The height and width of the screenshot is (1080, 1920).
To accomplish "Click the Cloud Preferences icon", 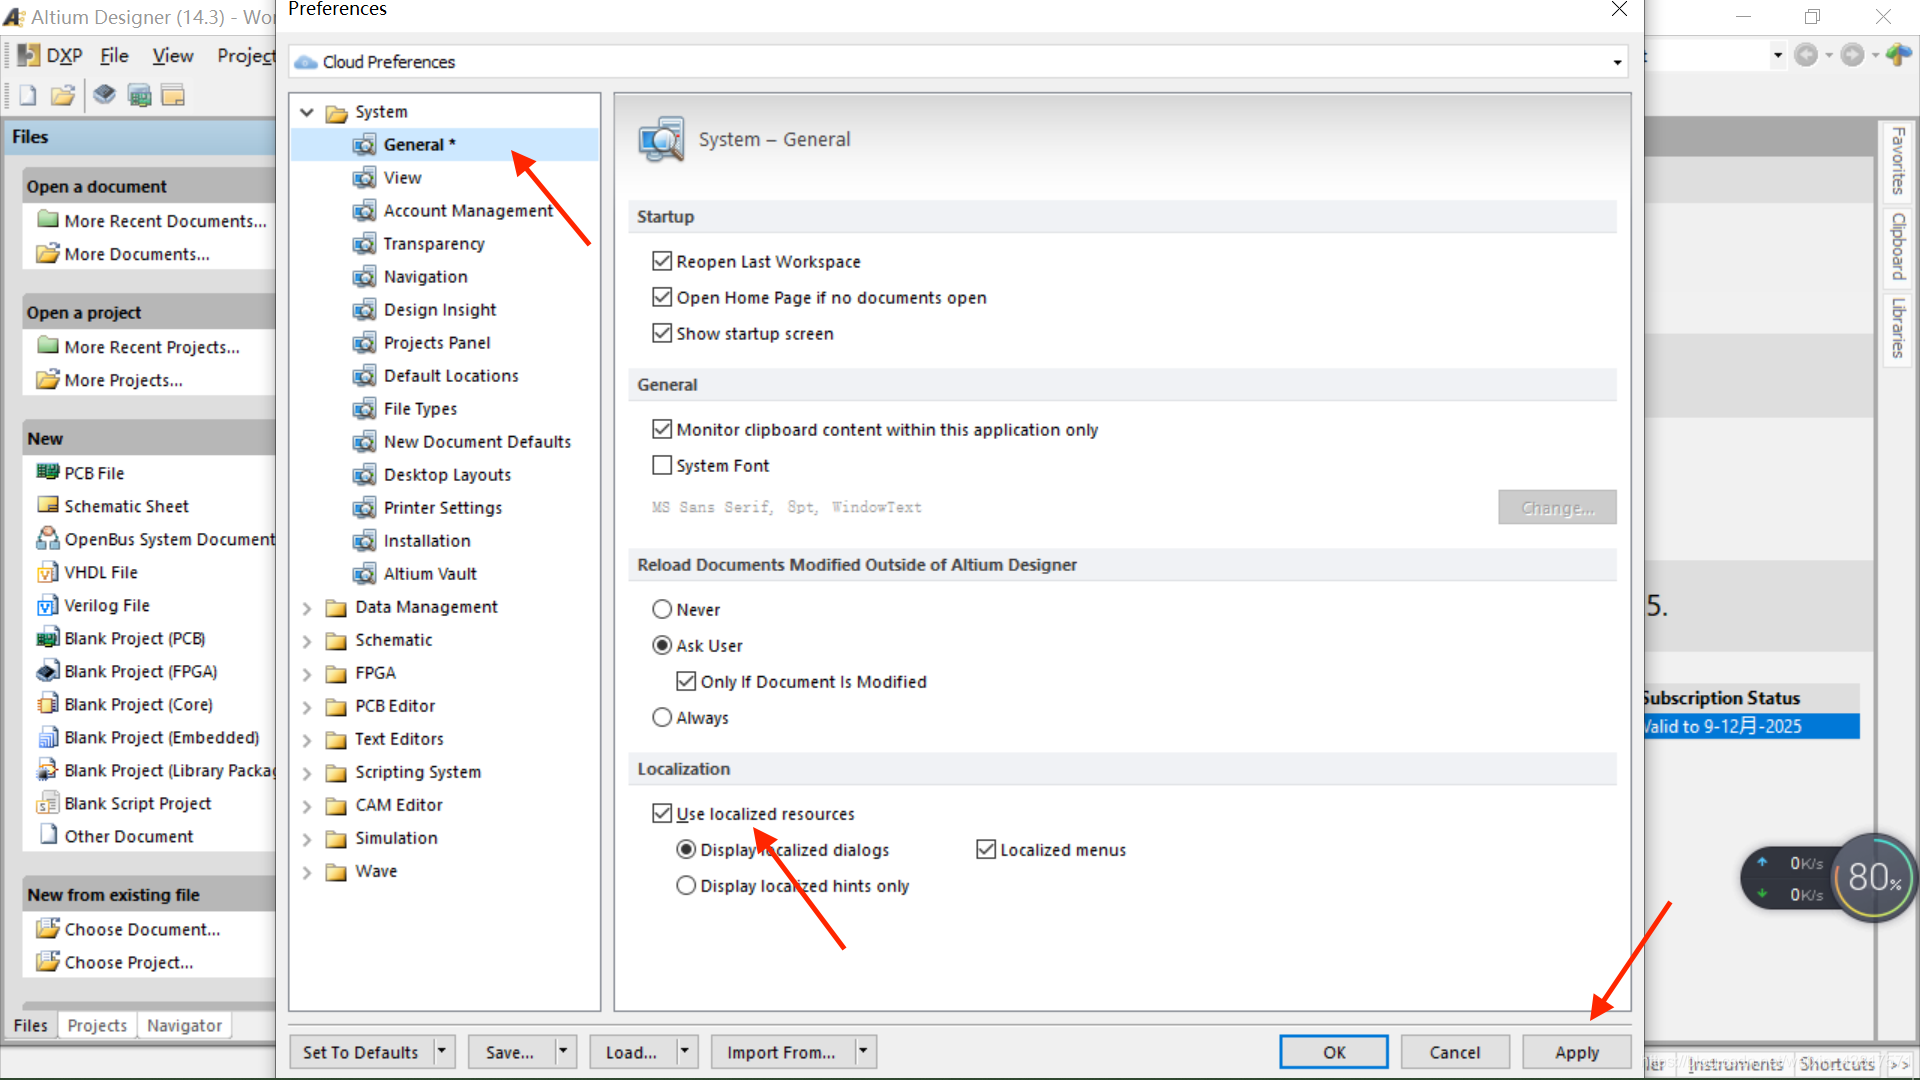I will (x=306, y=62).
